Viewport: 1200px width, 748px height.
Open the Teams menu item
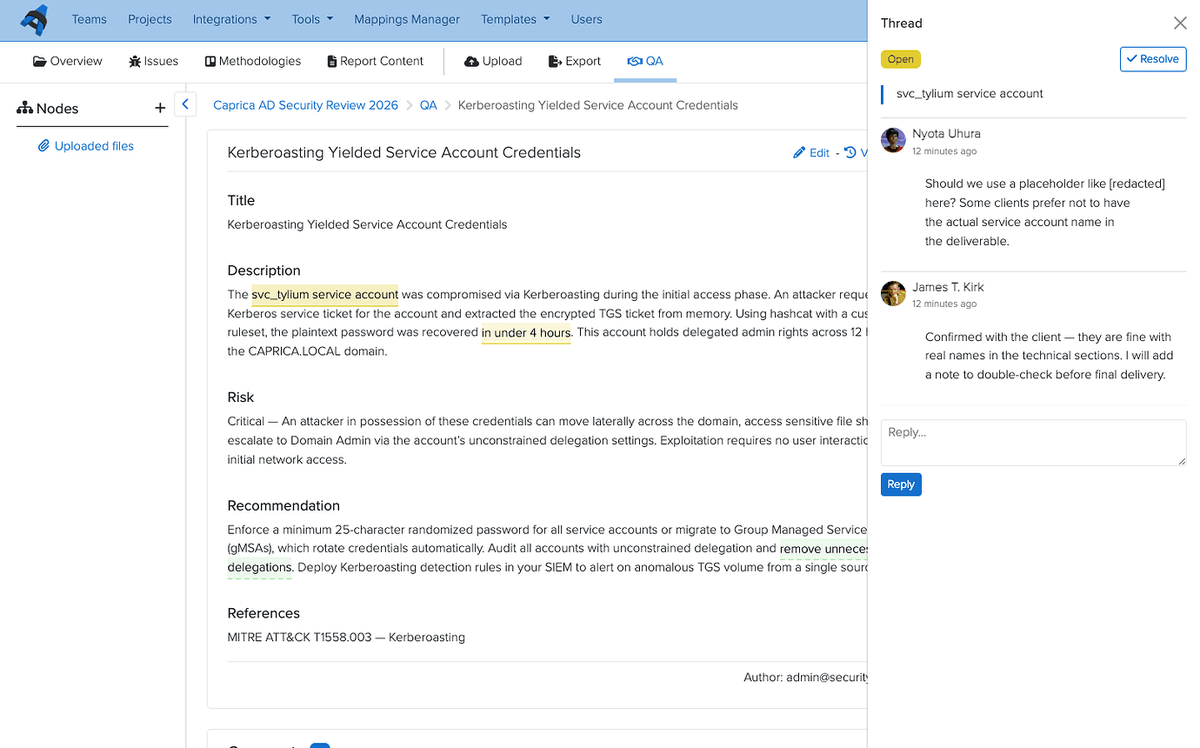click(89, 19)
